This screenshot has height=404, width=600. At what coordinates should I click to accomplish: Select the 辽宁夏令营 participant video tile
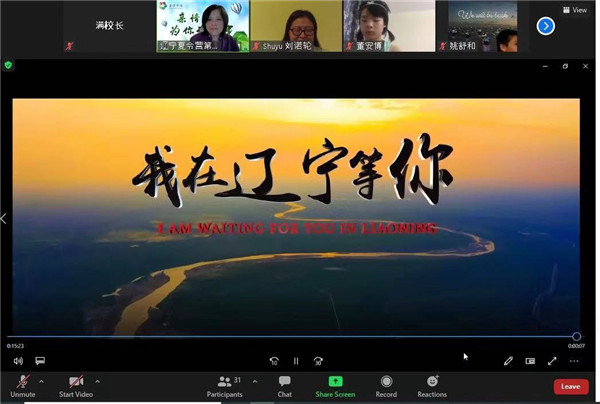coord(203,26)
